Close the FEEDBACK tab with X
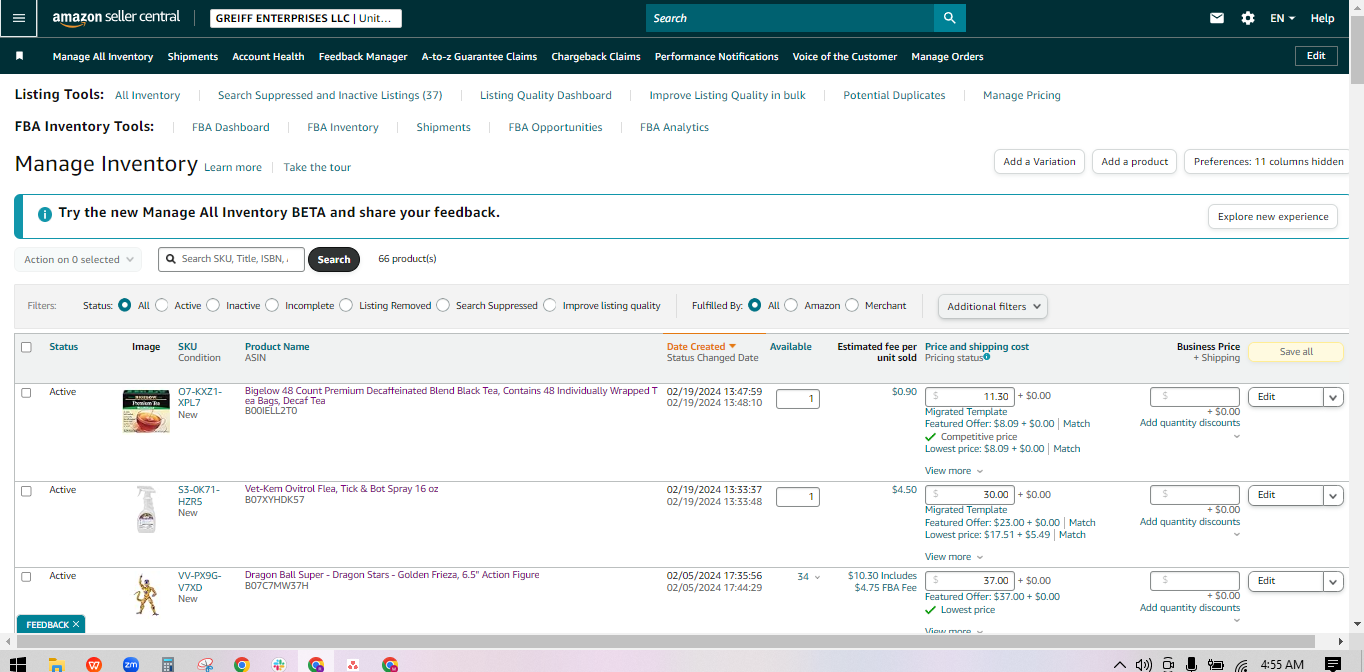Screen dimensions: 1364x672 coord(76,624)
